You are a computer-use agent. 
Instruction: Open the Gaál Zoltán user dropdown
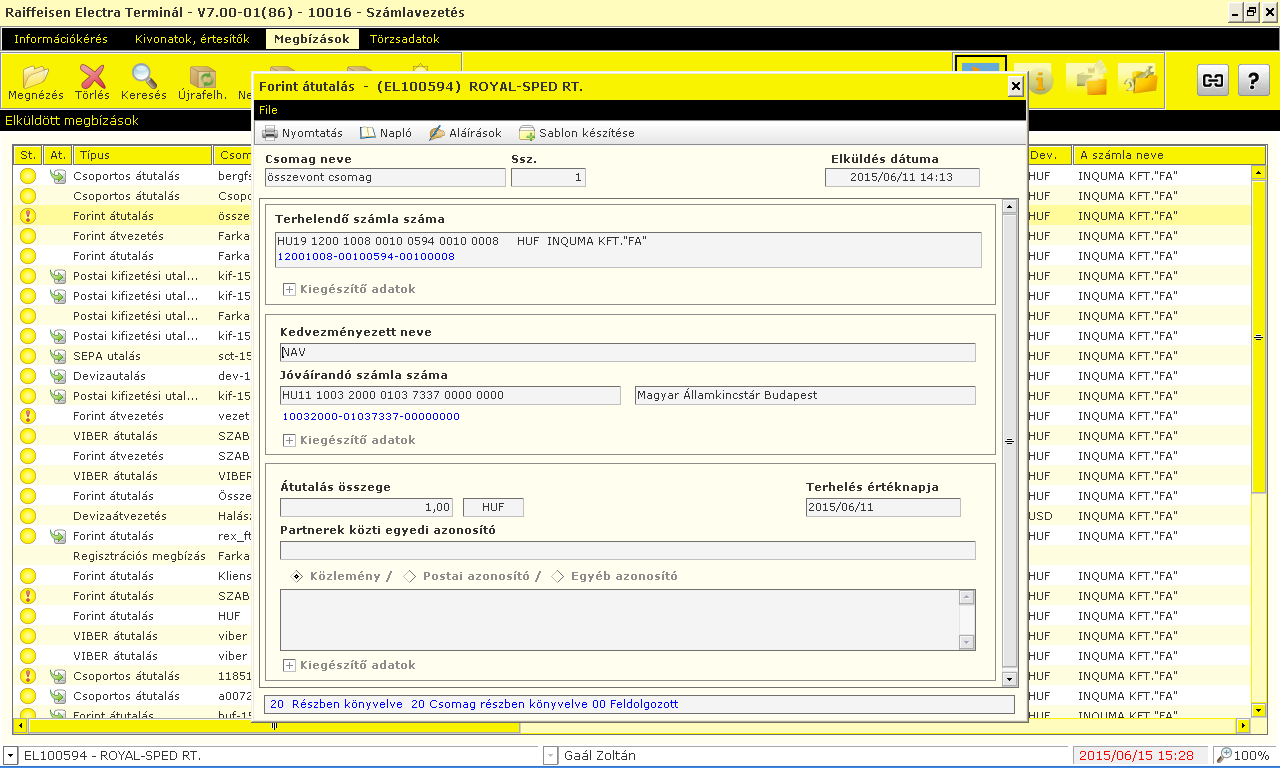551,755
